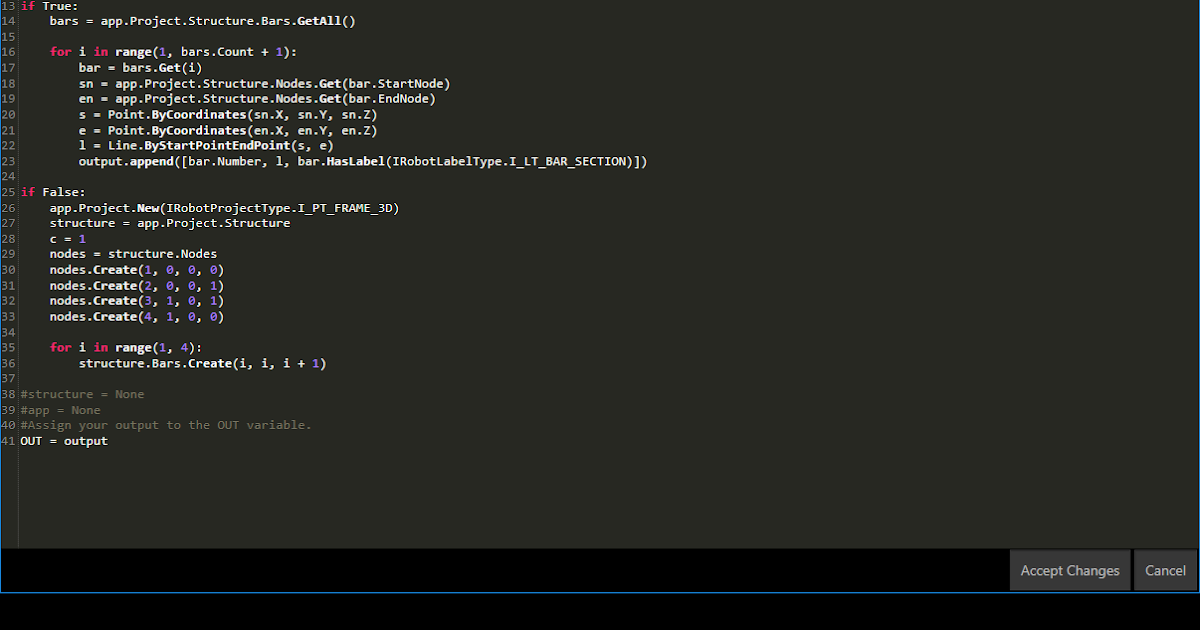
Task: Click the "bar = bars.Get(i)" line
Action: point(140,68)
